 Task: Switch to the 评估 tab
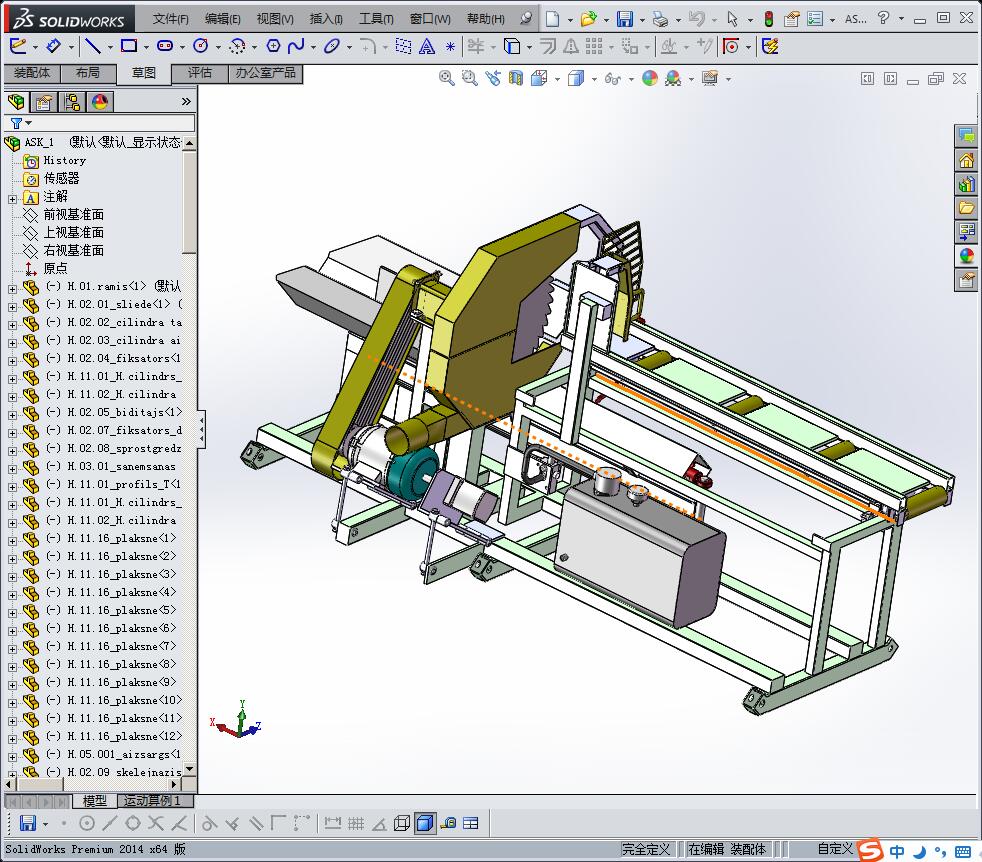pos(200,73)
